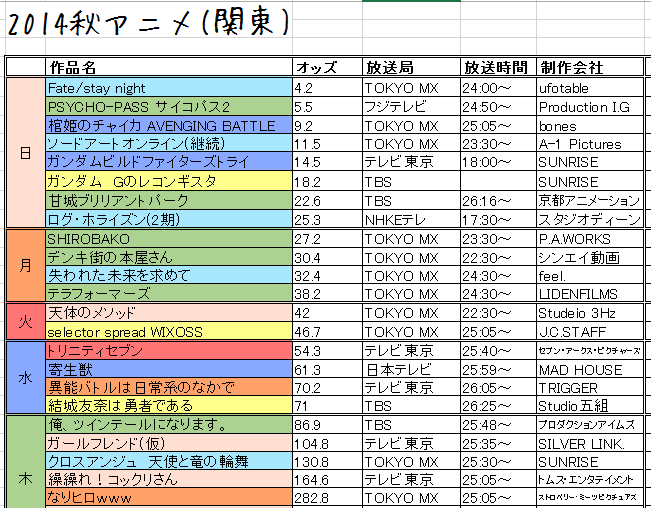Click the red トリニティセブン cell
The width and height of the screenshot is (651, 508).
point(169,351)
